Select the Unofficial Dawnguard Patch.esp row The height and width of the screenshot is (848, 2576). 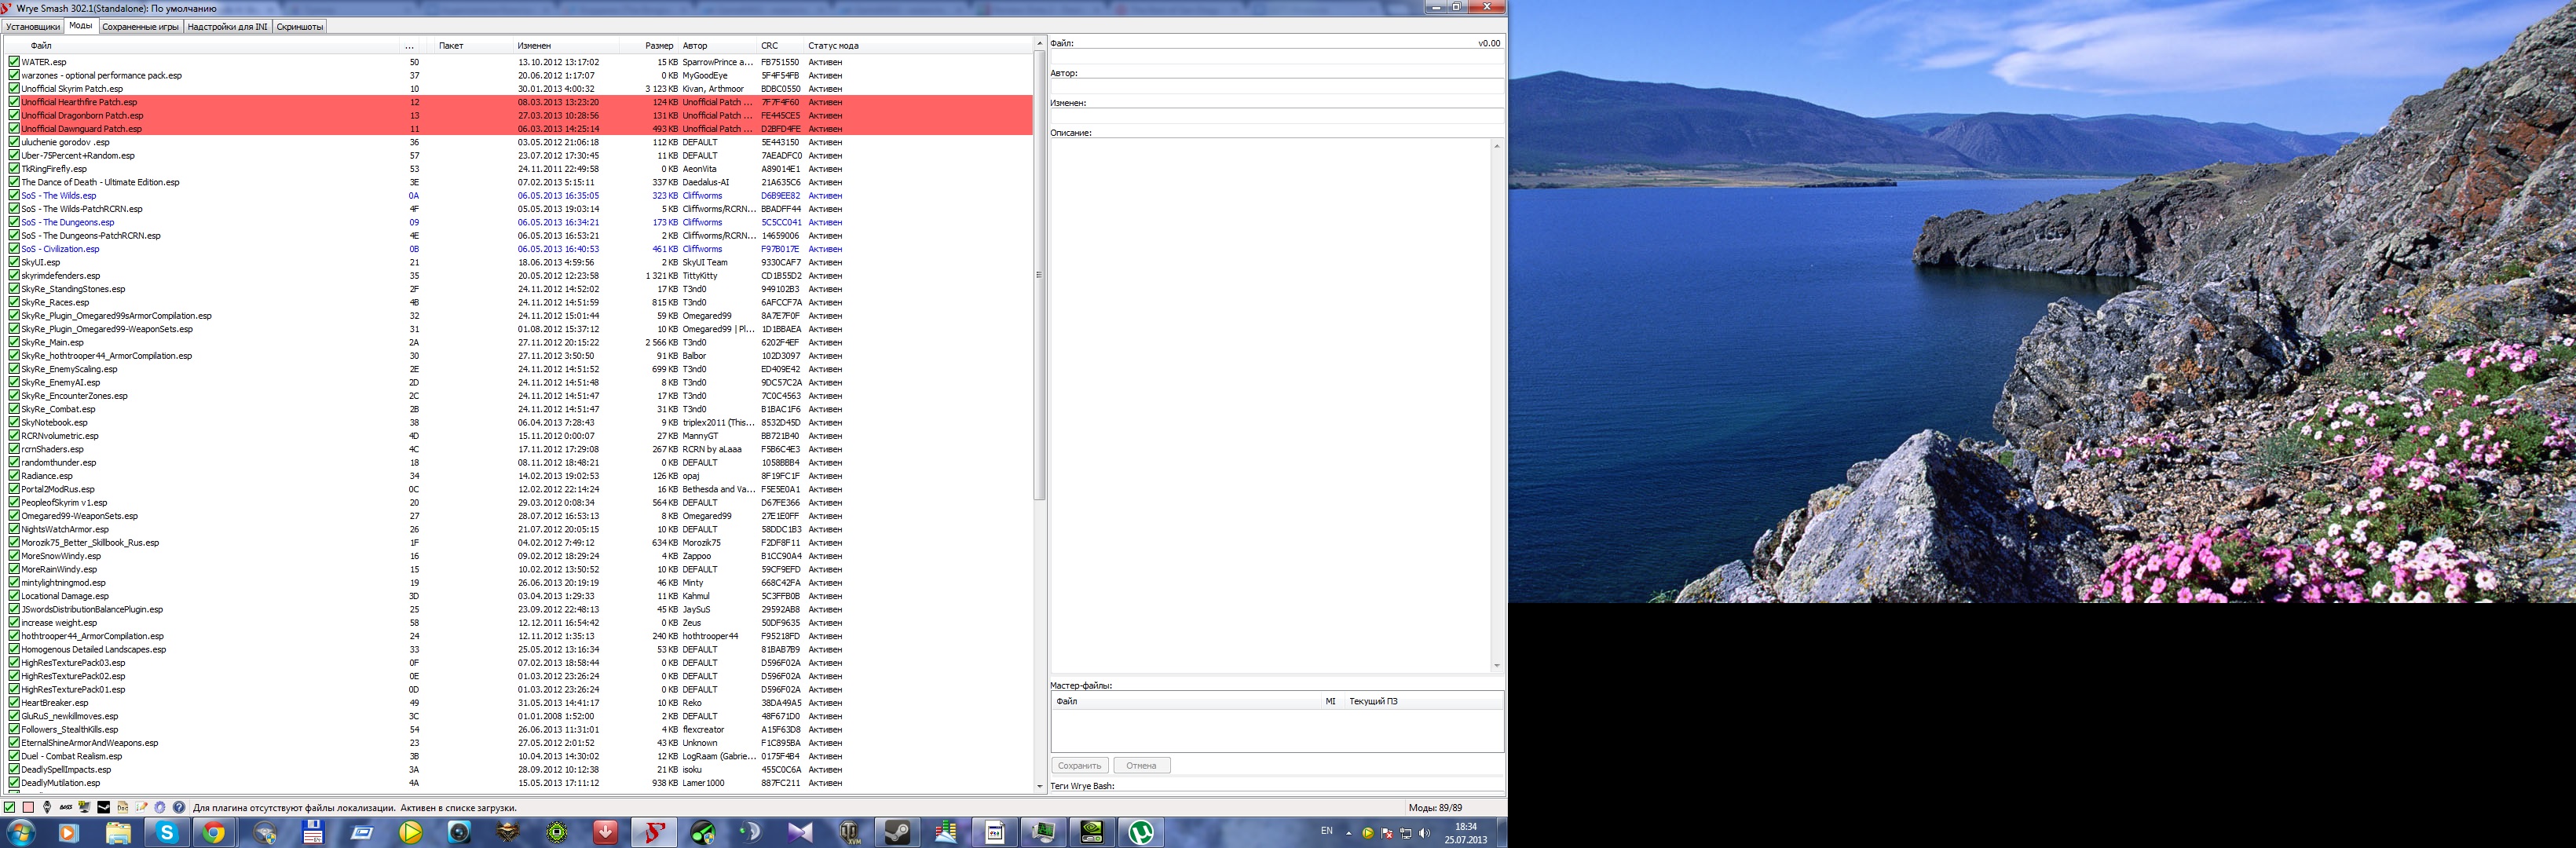[518, 128]
